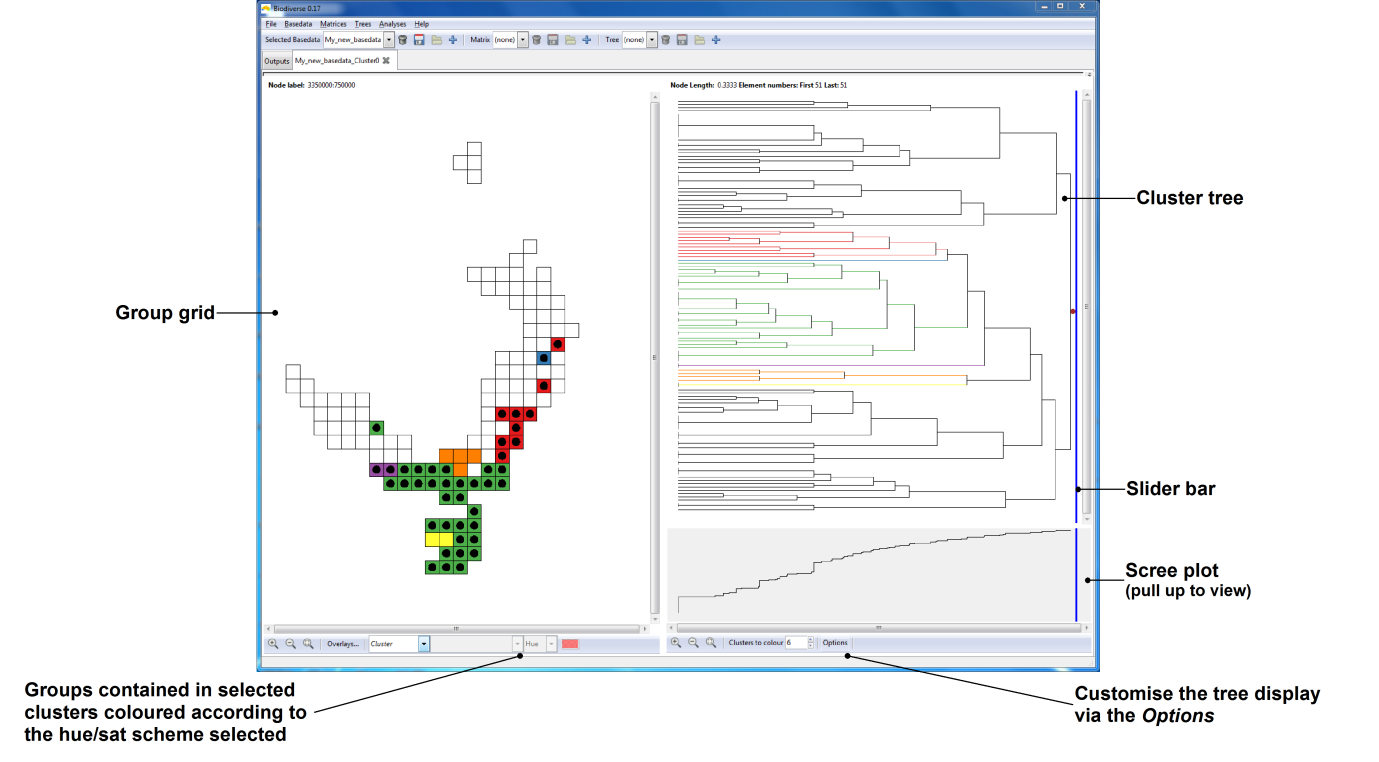The image size is (1379, 762).
Task: Expand the Selected Basedata dropdown
Action: click(x=388, y=40)
